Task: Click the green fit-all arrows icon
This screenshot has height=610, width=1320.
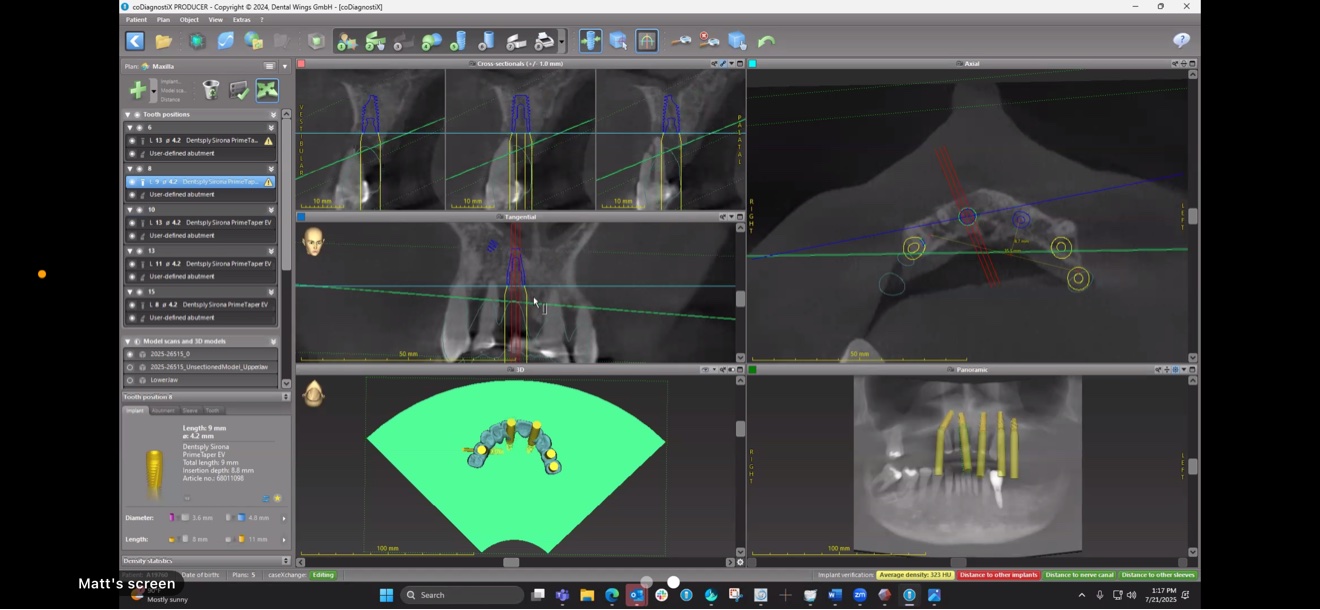Action: click(267, 90)
